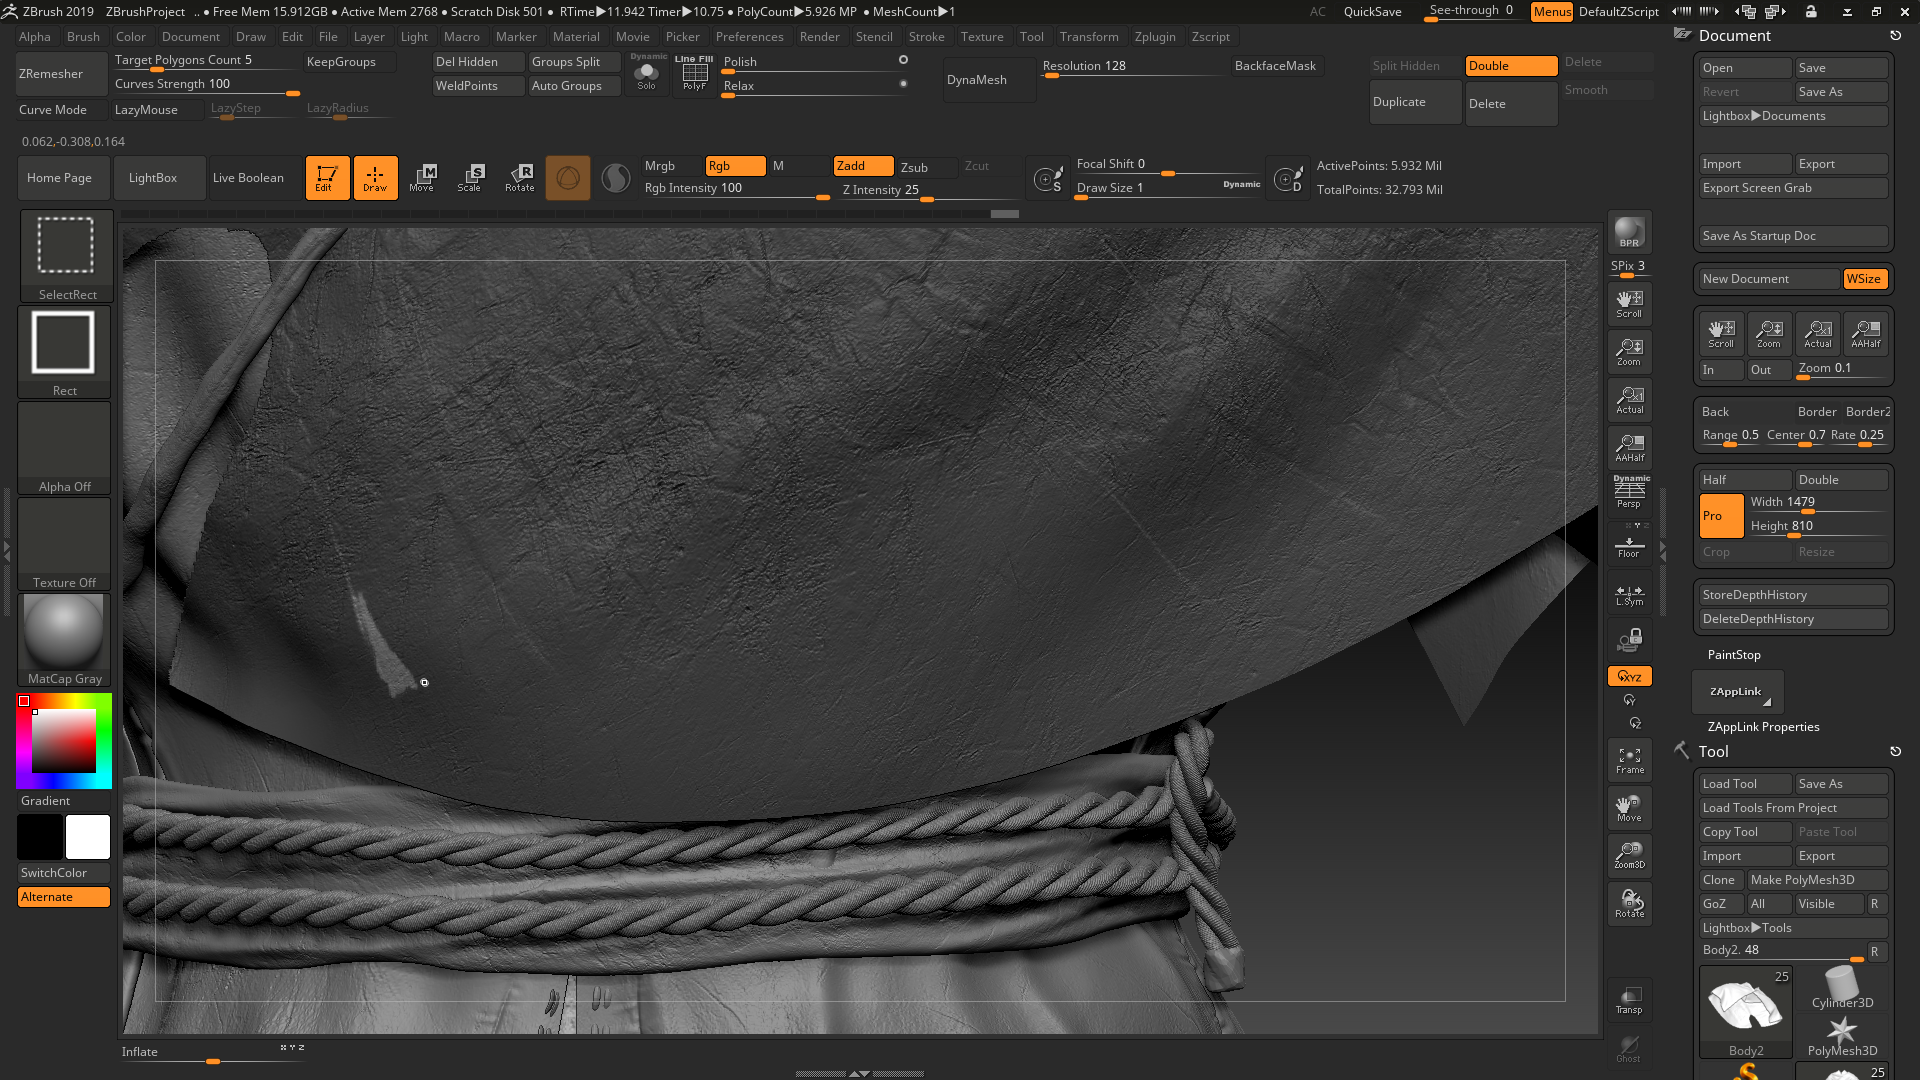Select the Rotate transform icon
This screenshot has height=1080, width=1920.
(x=519, y=178)
